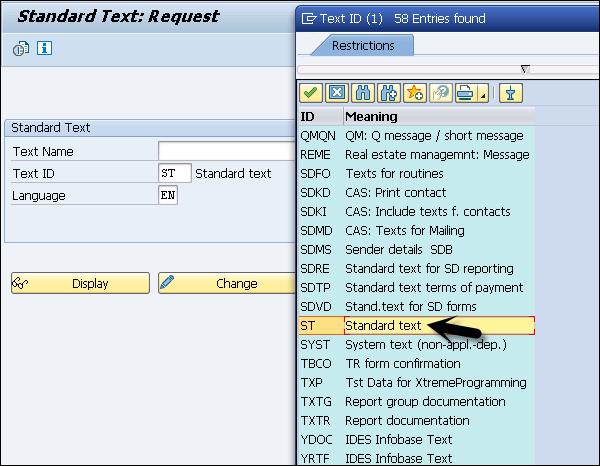
Task: Click into the Text Name input field
Action: coord(227,151)
